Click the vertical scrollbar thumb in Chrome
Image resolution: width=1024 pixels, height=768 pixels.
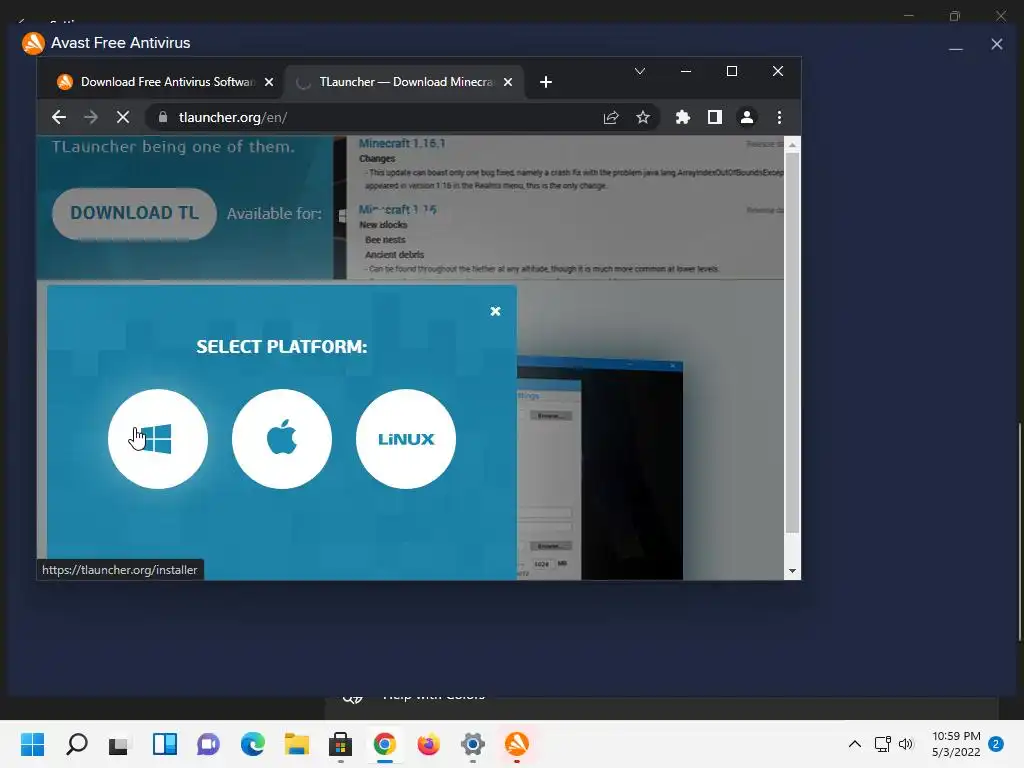[x=792, y=343]
